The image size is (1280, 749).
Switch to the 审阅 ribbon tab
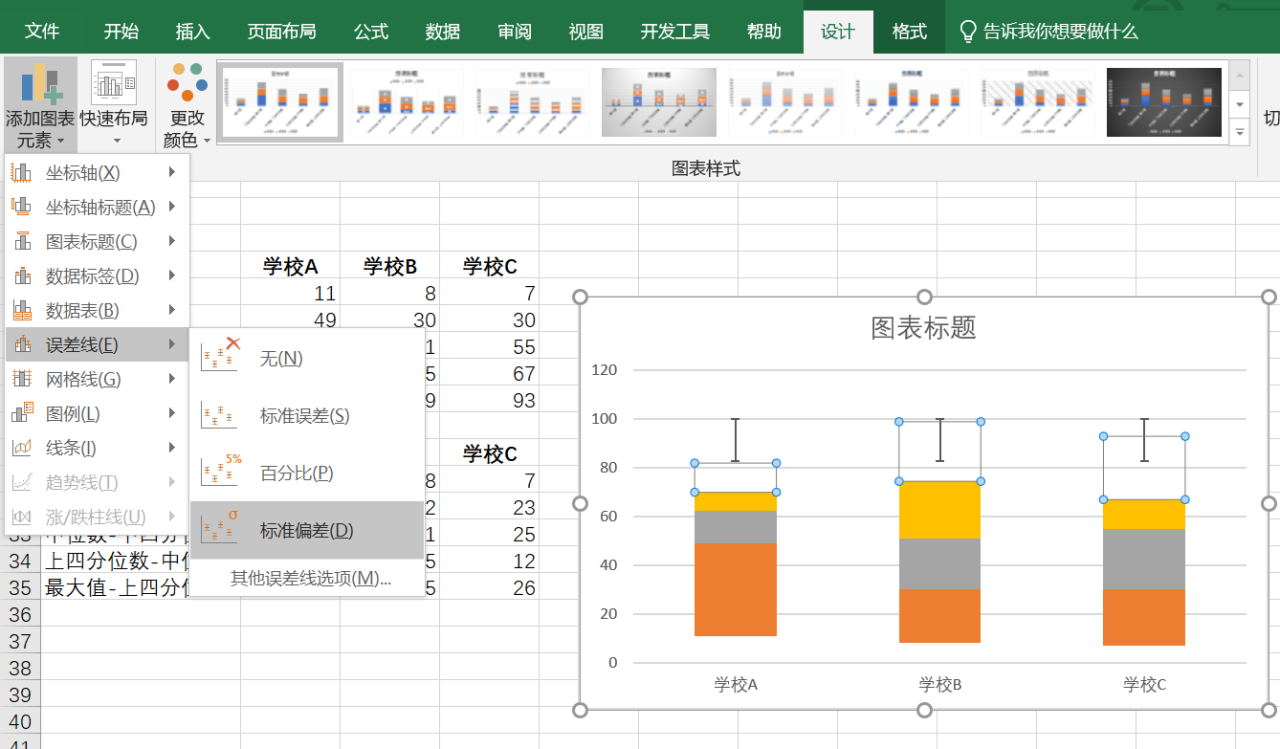pos(515,31)
